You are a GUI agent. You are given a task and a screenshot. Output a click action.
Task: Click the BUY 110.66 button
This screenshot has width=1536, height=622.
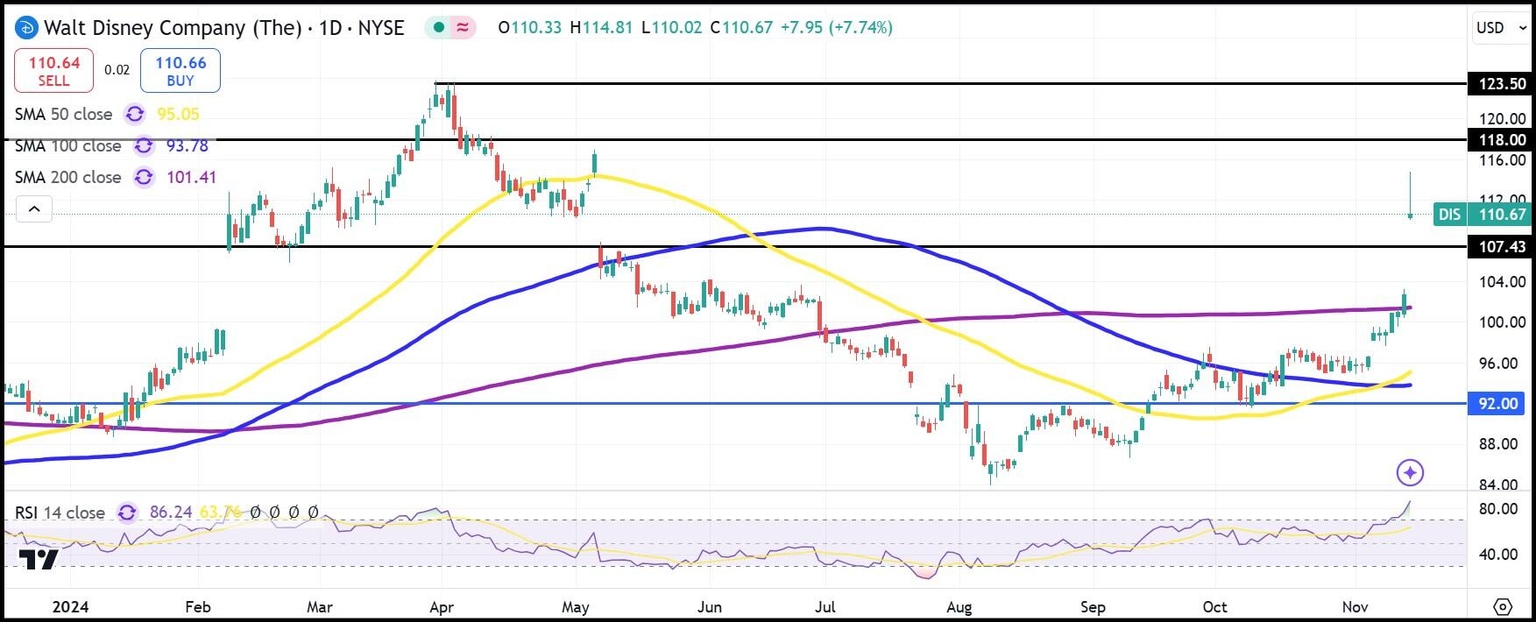click(x=181, y=70)
